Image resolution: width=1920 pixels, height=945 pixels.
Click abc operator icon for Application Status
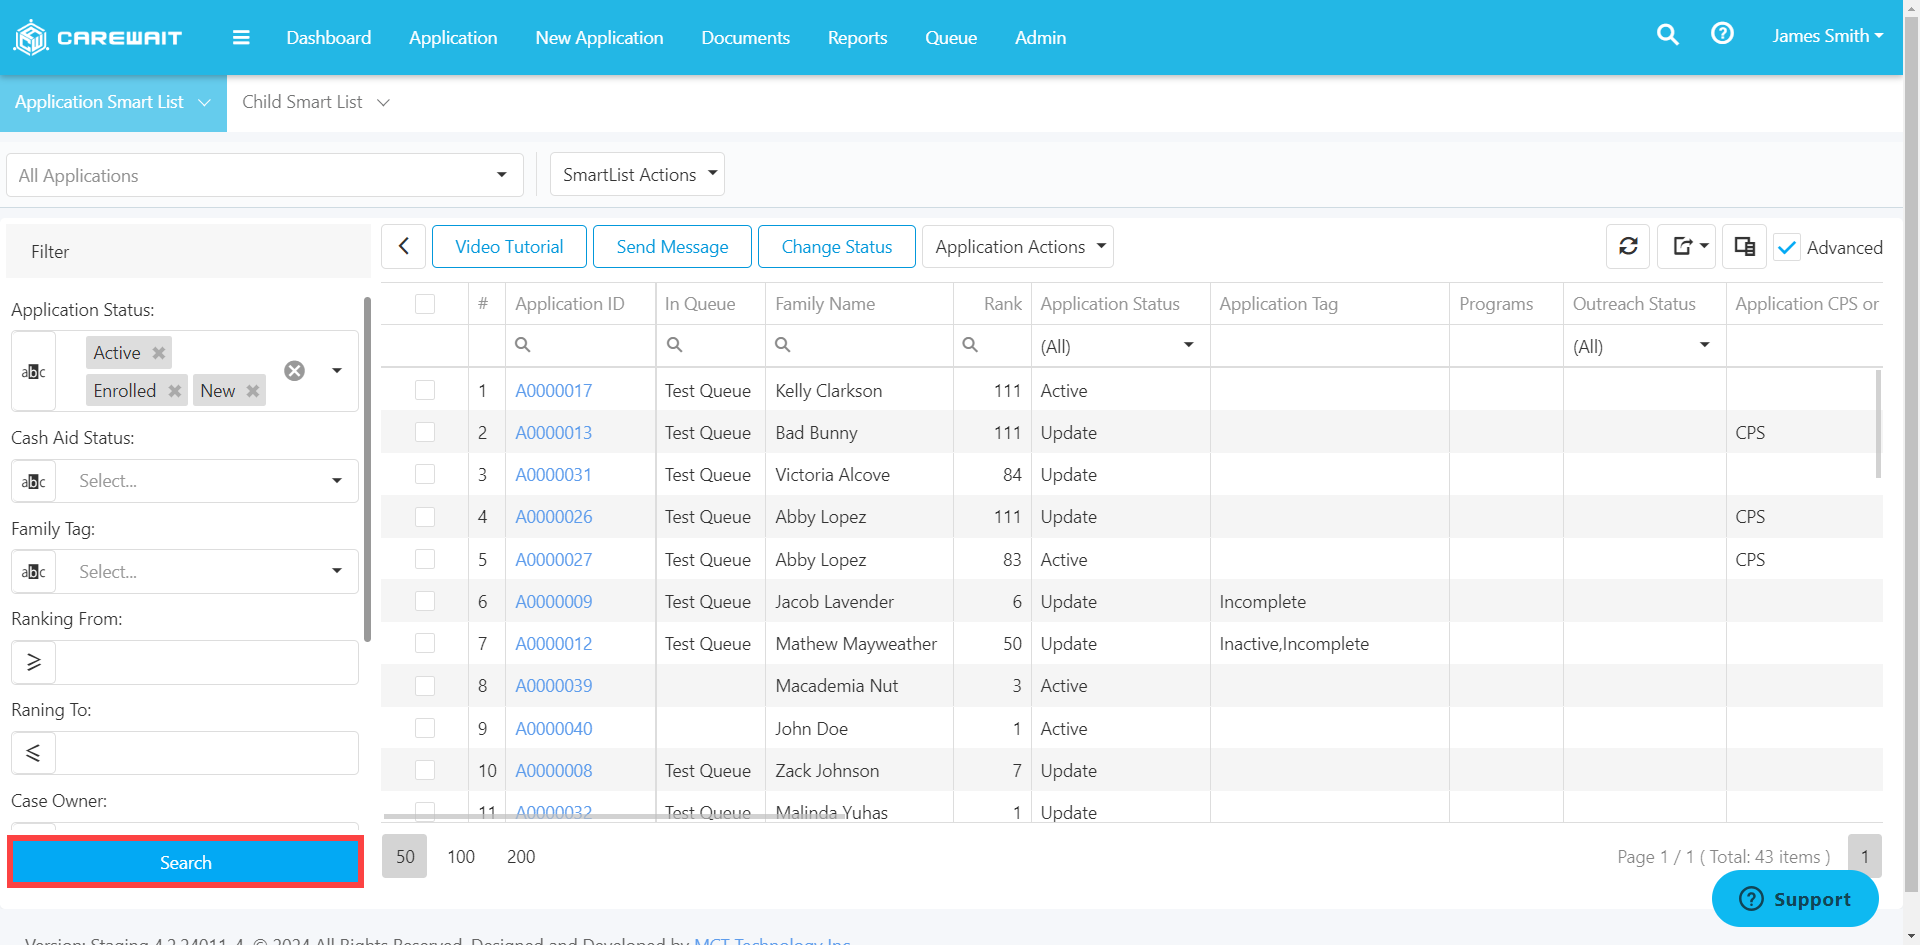pyautogui.click(x=34, y=371)
